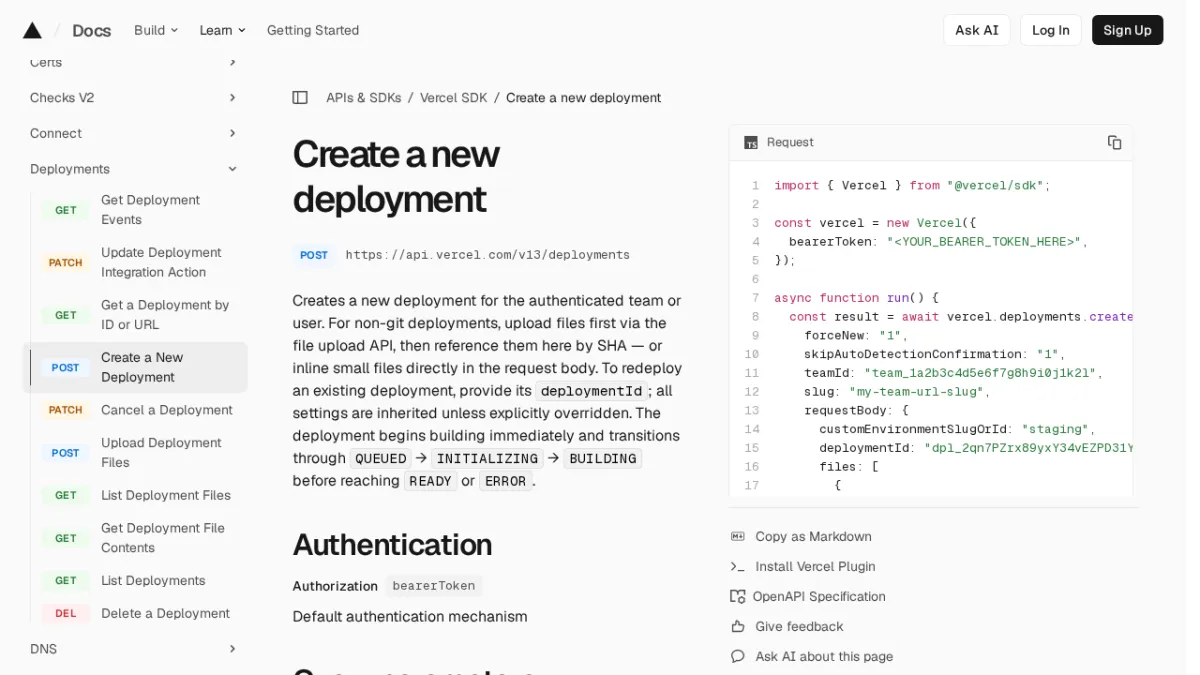
Task: Click the READY status code label
Action: pyautogui.click(x=431, y=481)
